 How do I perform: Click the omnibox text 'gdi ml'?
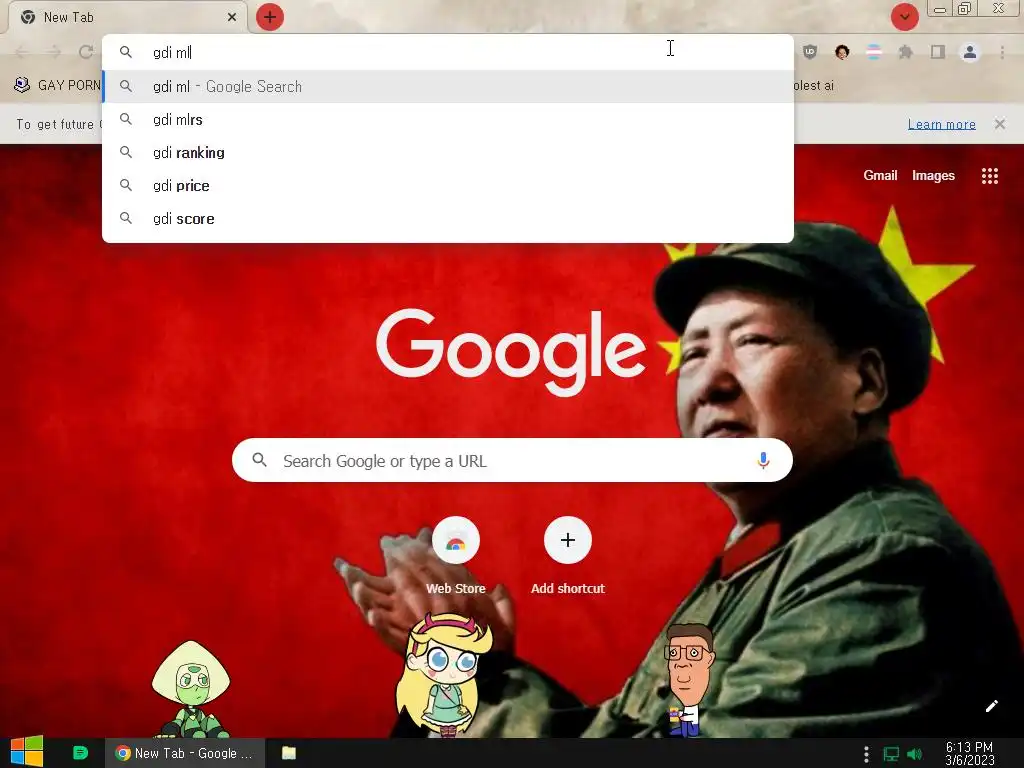pos(172,52)
